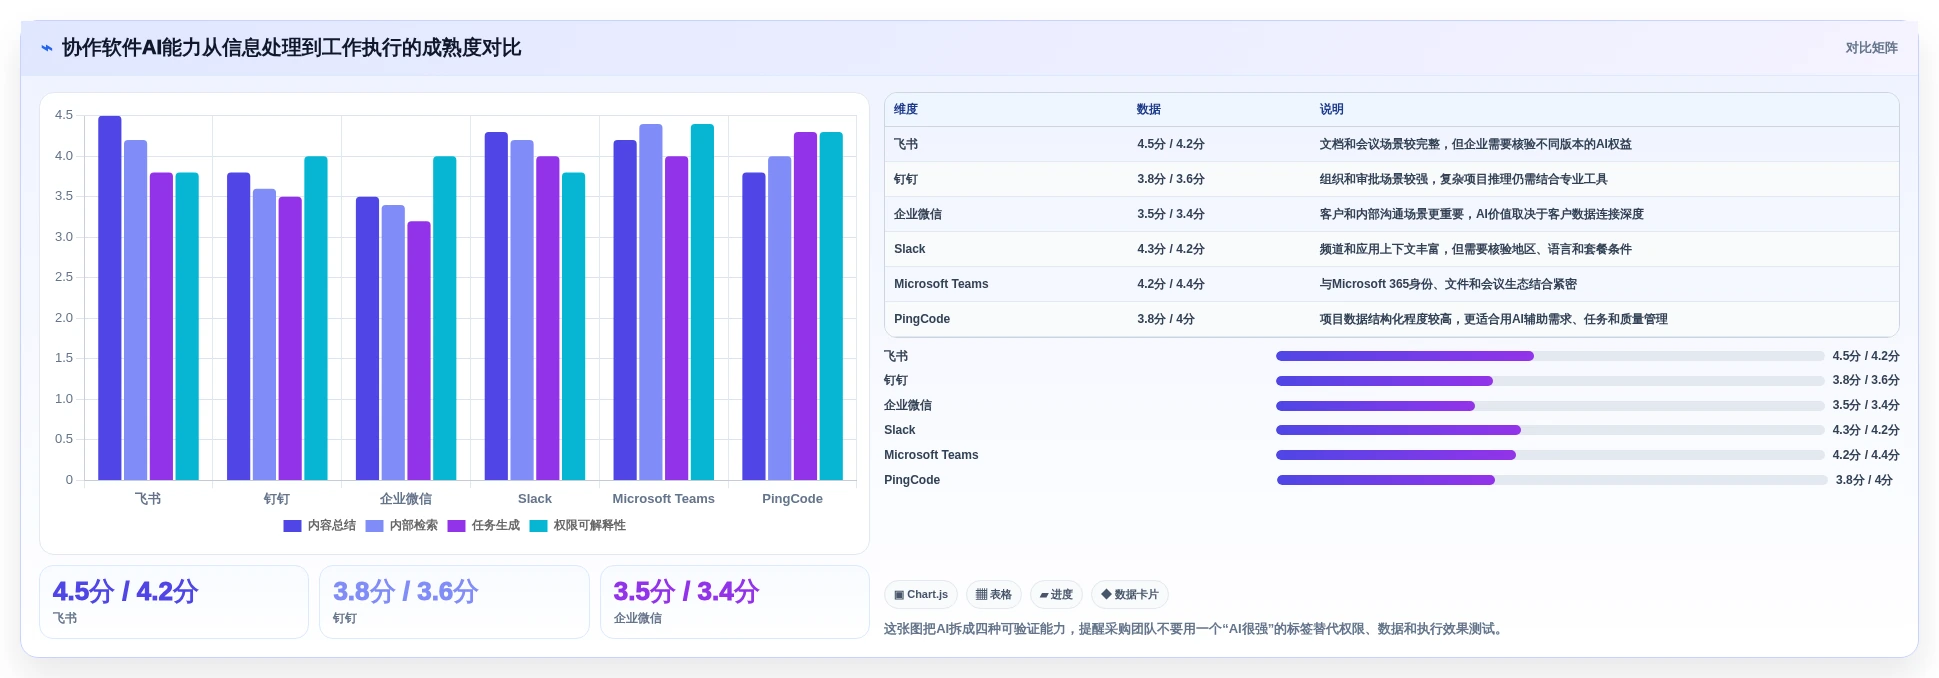Image resolution: width=1939 pixels, height=678 pixels.
Task: Click the 钉钉 权限可解释性 bar in the chart
Action: 316,318
